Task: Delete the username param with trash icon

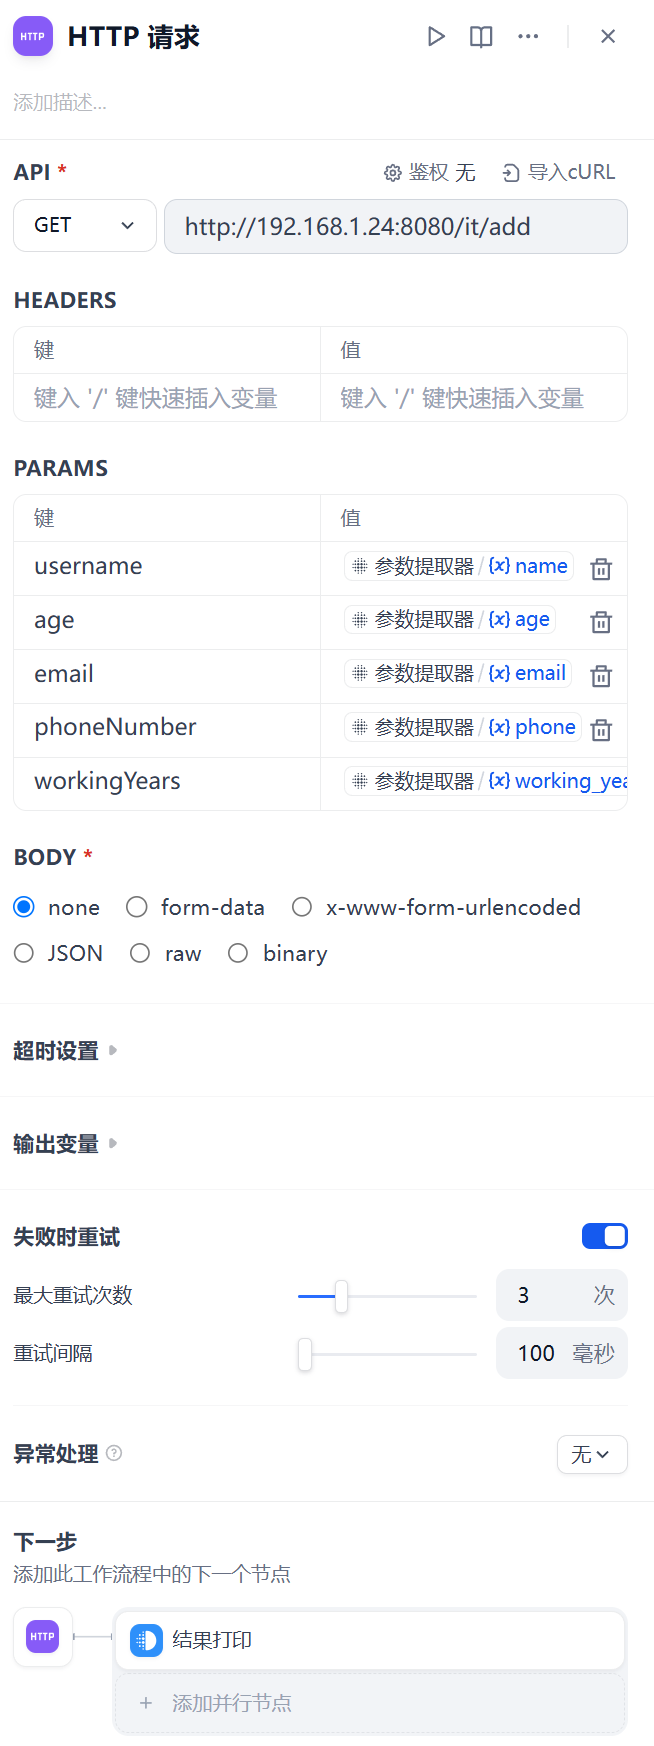Action: click(600, 568)
